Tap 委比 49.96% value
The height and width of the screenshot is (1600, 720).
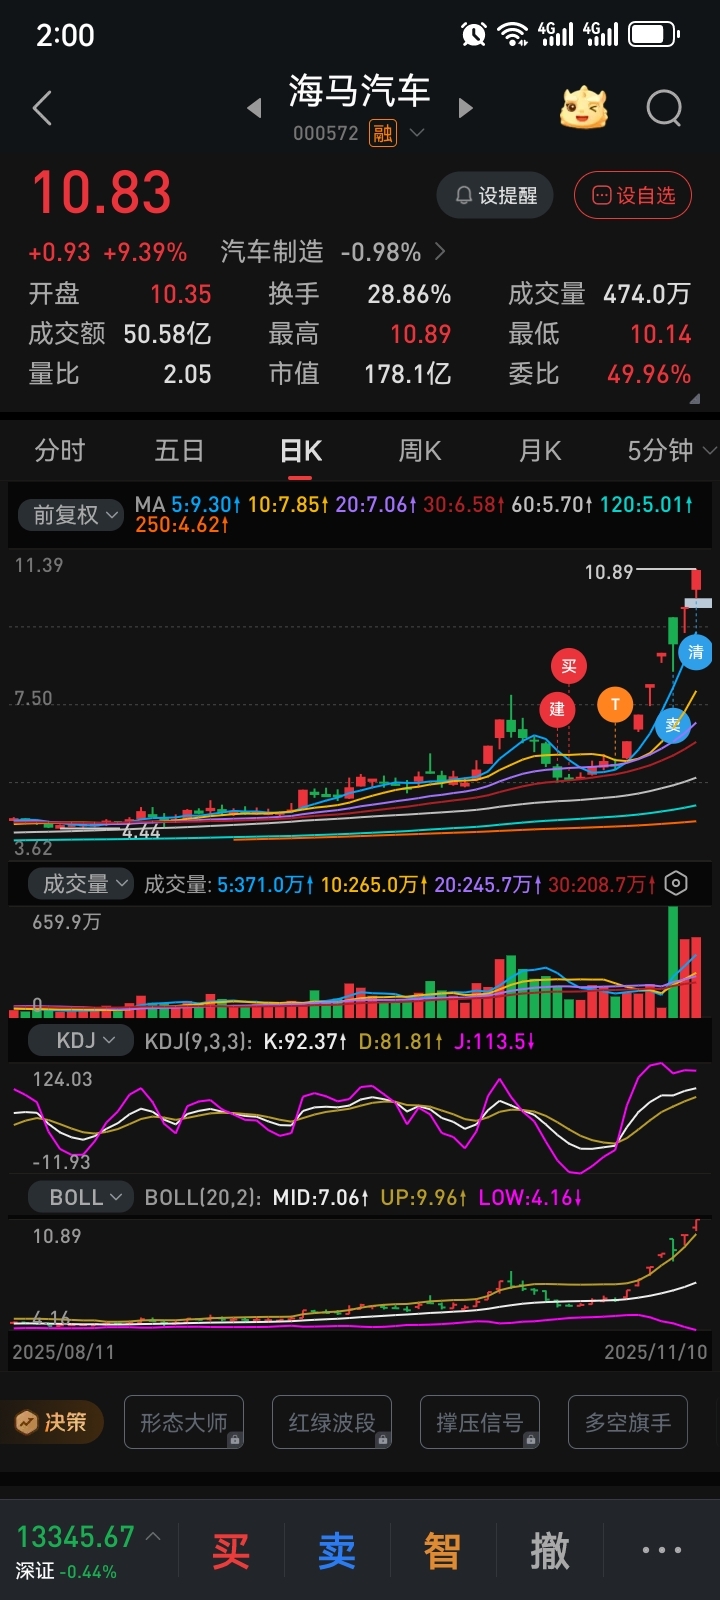[649, 374]
